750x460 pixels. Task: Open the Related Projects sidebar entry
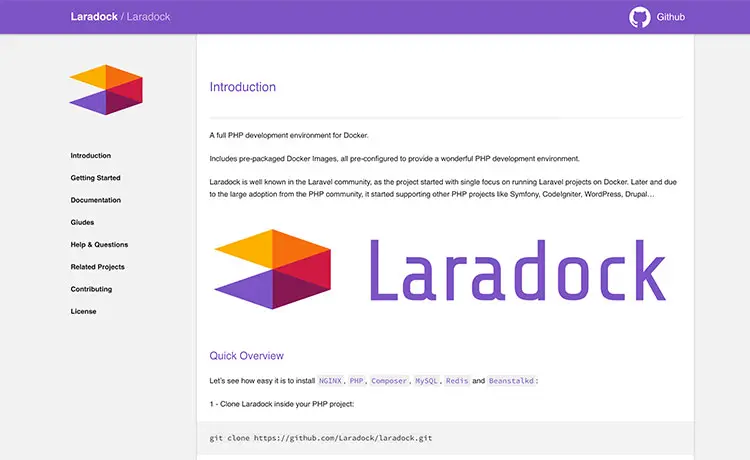tap(97, 267)
